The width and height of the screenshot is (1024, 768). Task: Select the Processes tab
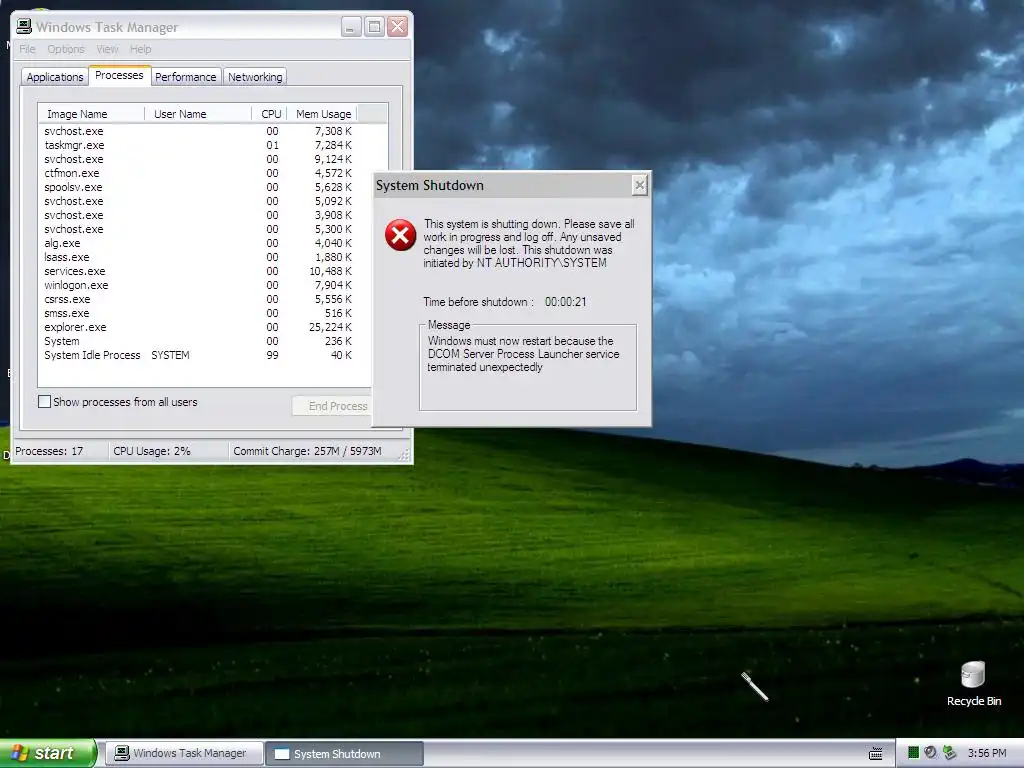119,75
